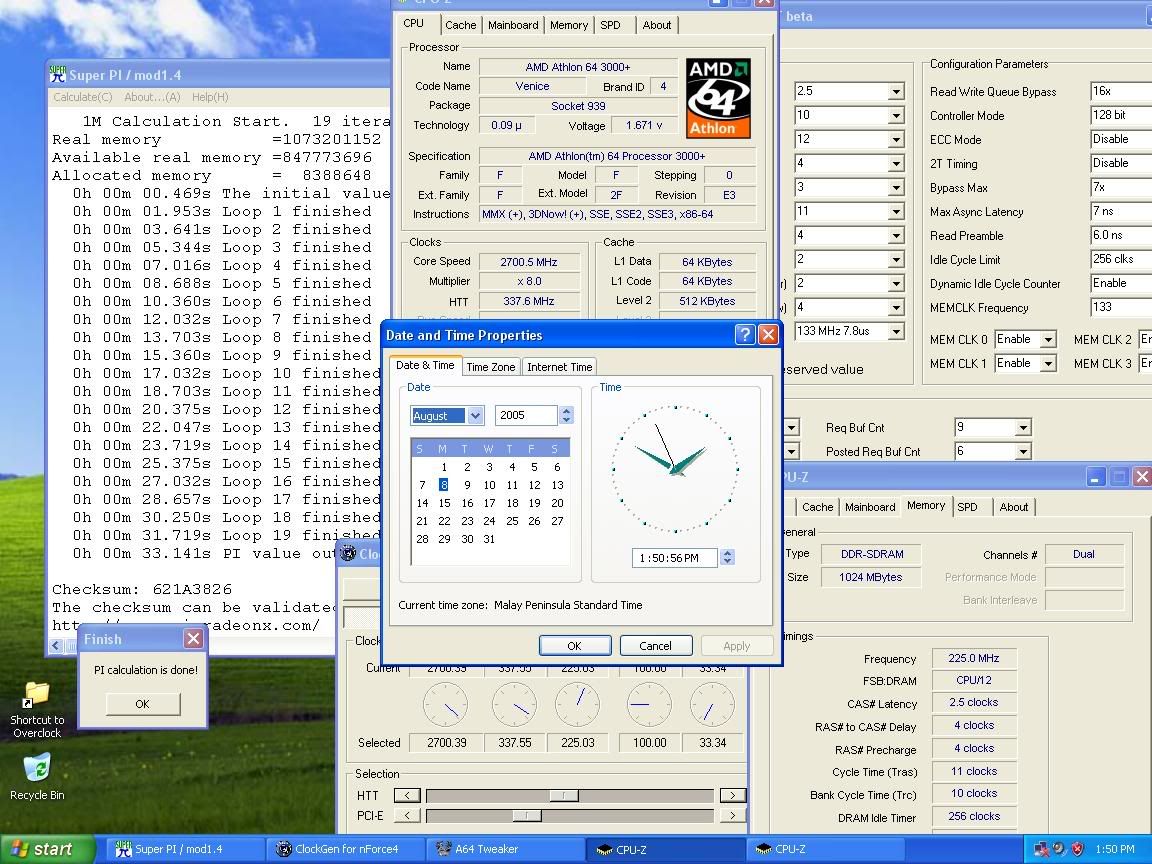Click the Super PI icon in its title bar
This screenshot has width=1152, height=864.
pos(57,72)
